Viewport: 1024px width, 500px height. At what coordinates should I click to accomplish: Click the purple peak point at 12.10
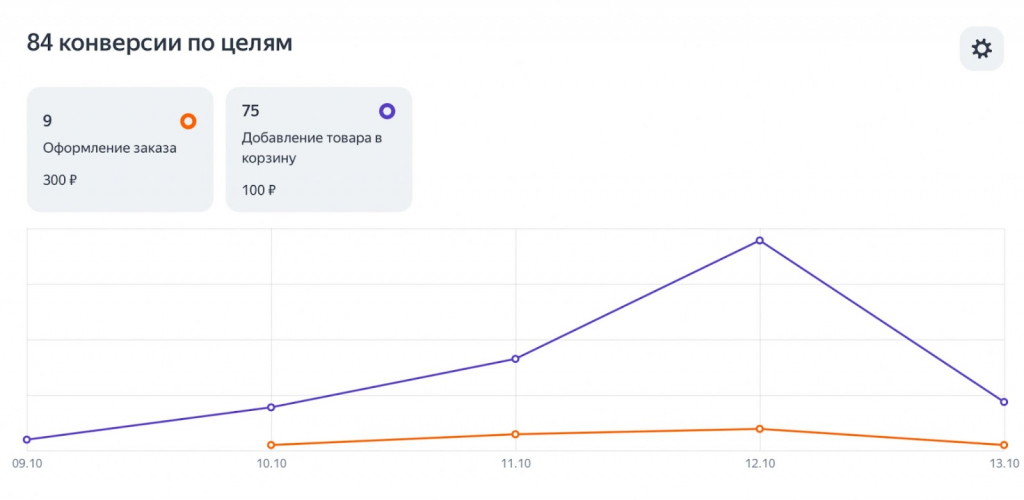[x=760, y=240]
